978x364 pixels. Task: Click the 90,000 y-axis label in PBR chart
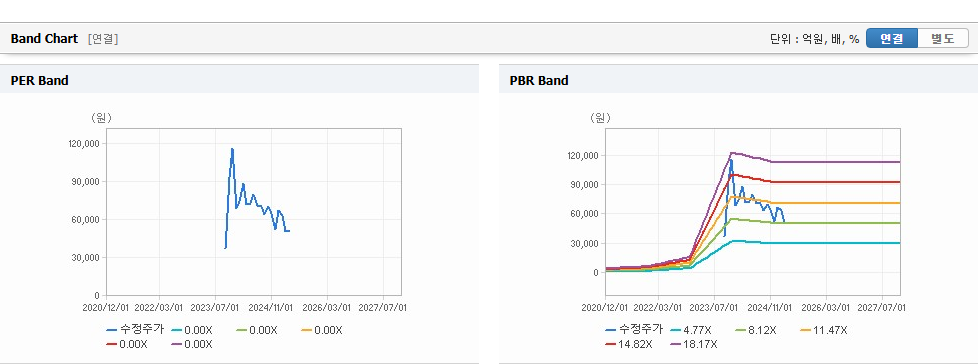pyautogui.click(x=585, y=184)
